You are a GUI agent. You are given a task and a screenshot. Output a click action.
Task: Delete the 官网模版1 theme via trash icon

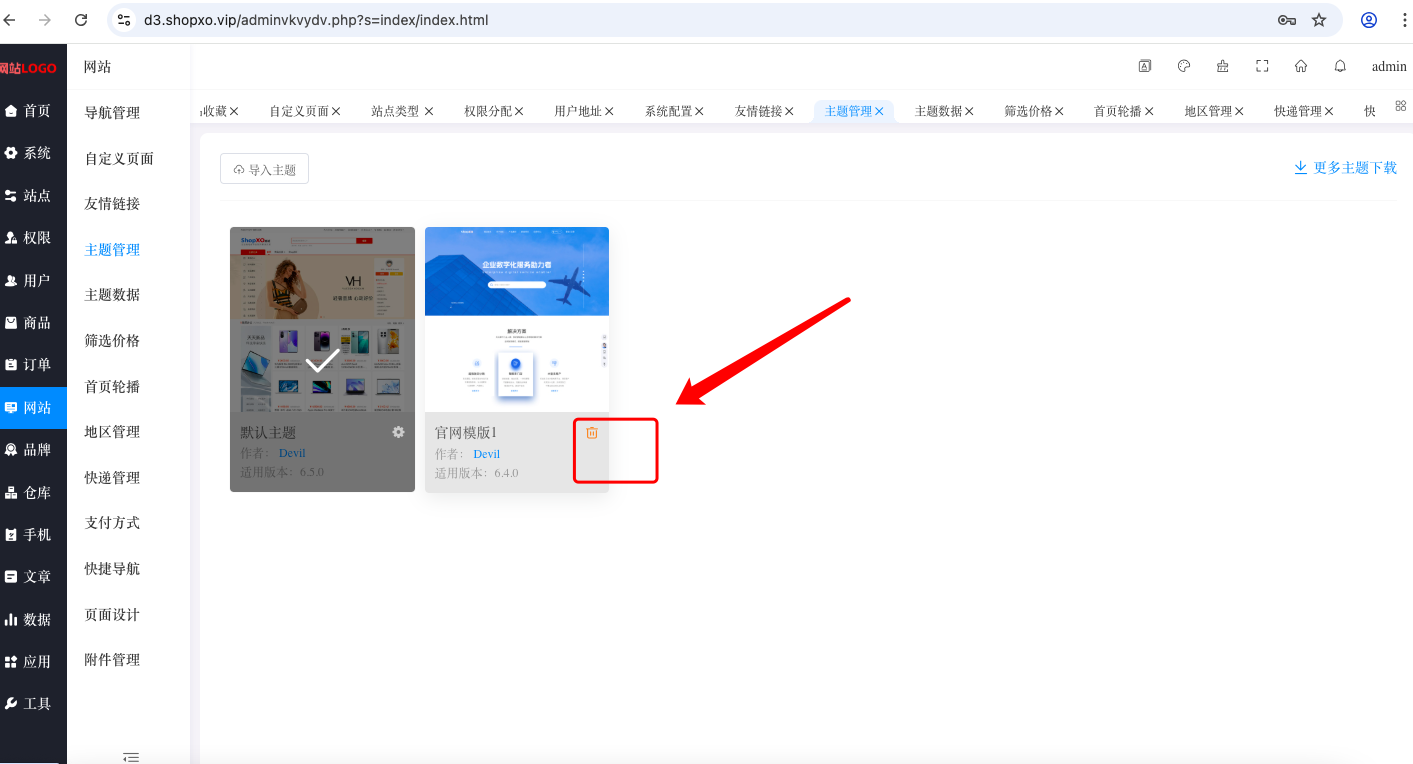tap(592, 432)
